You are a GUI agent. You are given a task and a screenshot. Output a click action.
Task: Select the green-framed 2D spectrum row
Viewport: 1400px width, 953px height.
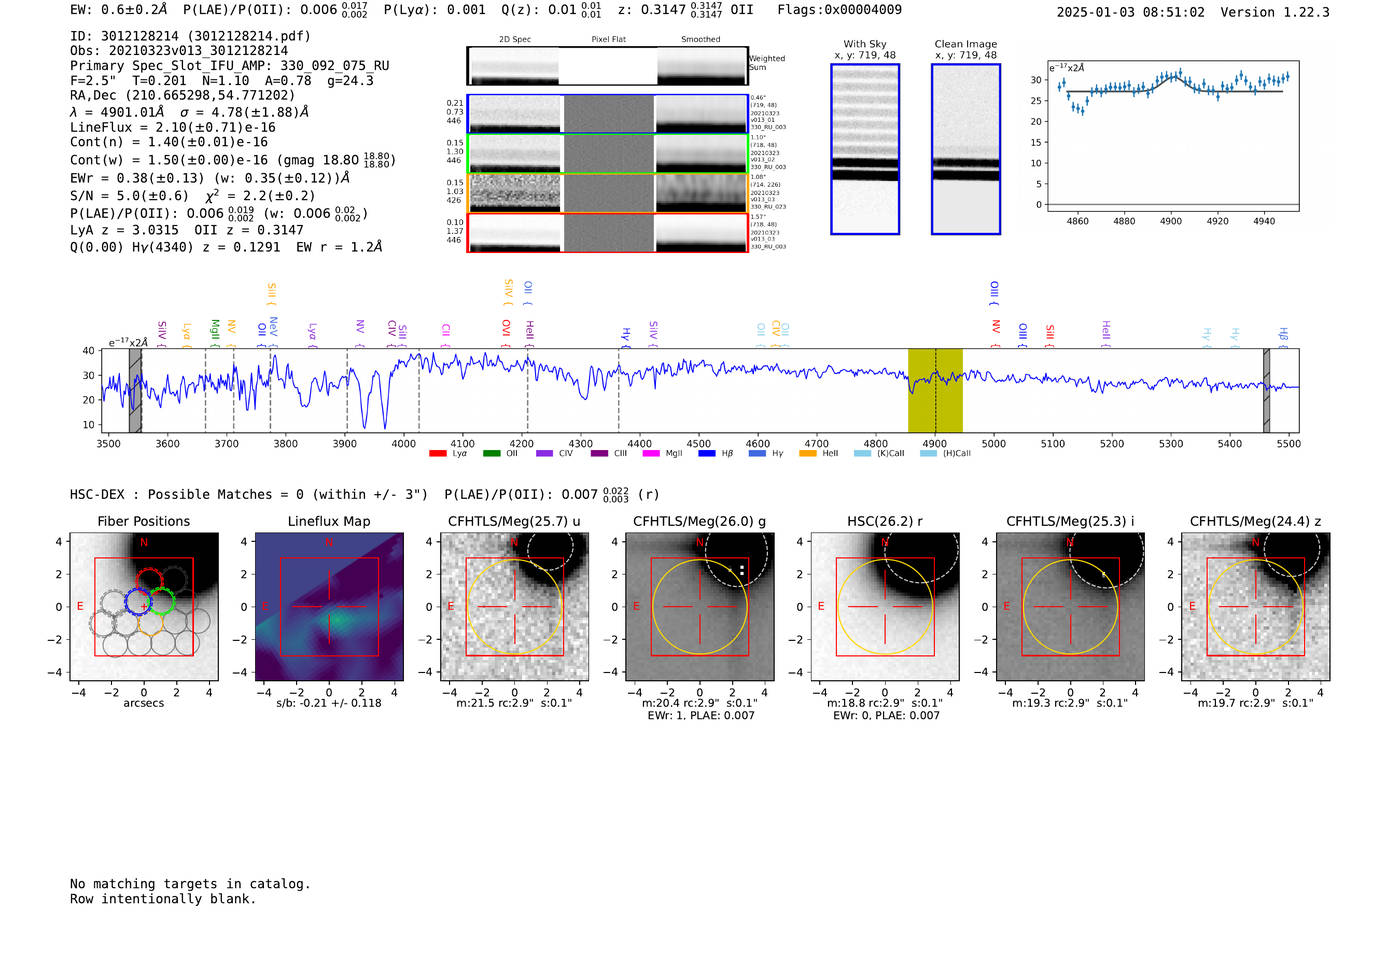click(607, 154)
